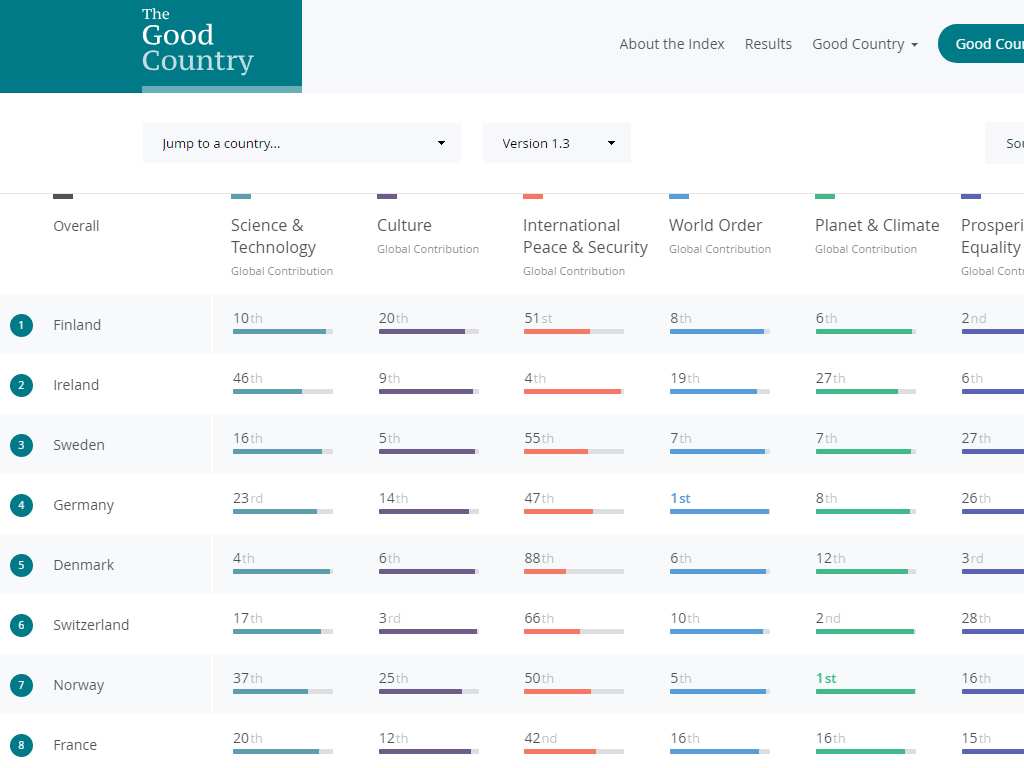Image resolution: width=1024 pixels, height=768 pixels.
Task: Open the Jump to a country dropdown
Action: [302, 143]
